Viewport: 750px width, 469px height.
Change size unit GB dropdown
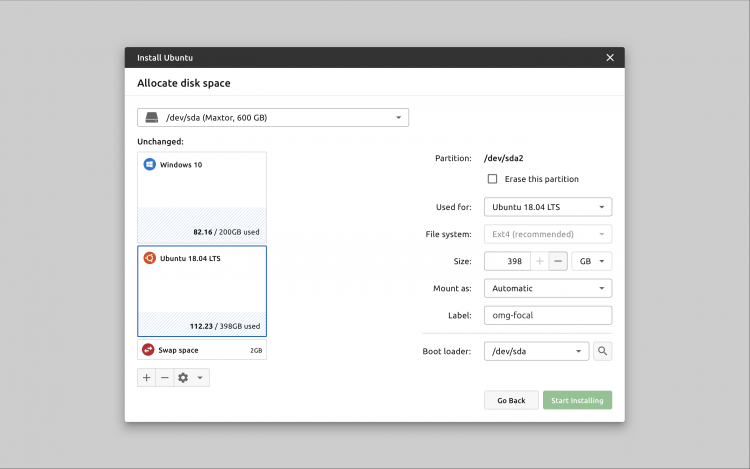pos(592,261)
